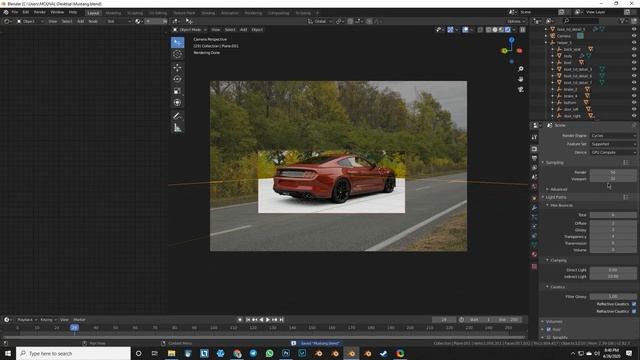Open the Tool properties tab
This screenshot has width=640, height=360.
coord(534,138)
